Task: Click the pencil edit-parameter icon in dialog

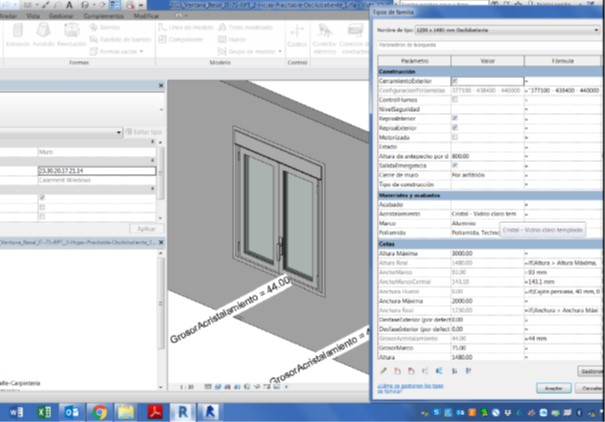Action: coord(383,371)
